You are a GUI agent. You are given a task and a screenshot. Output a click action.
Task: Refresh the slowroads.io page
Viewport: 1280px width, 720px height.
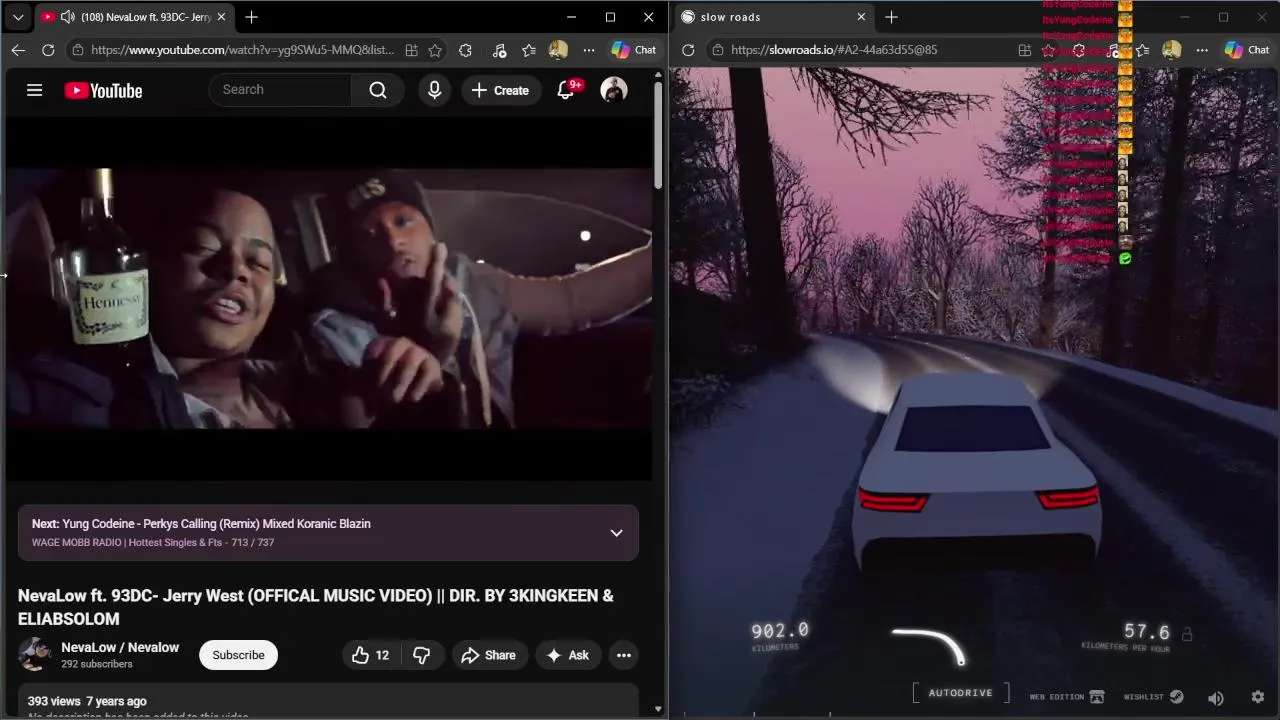688,50
